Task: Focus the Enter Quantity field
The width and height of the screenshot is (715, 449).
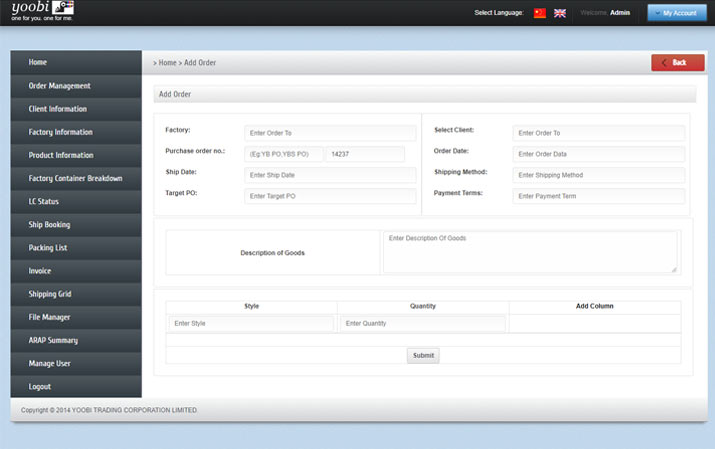Action: point(423,324)
